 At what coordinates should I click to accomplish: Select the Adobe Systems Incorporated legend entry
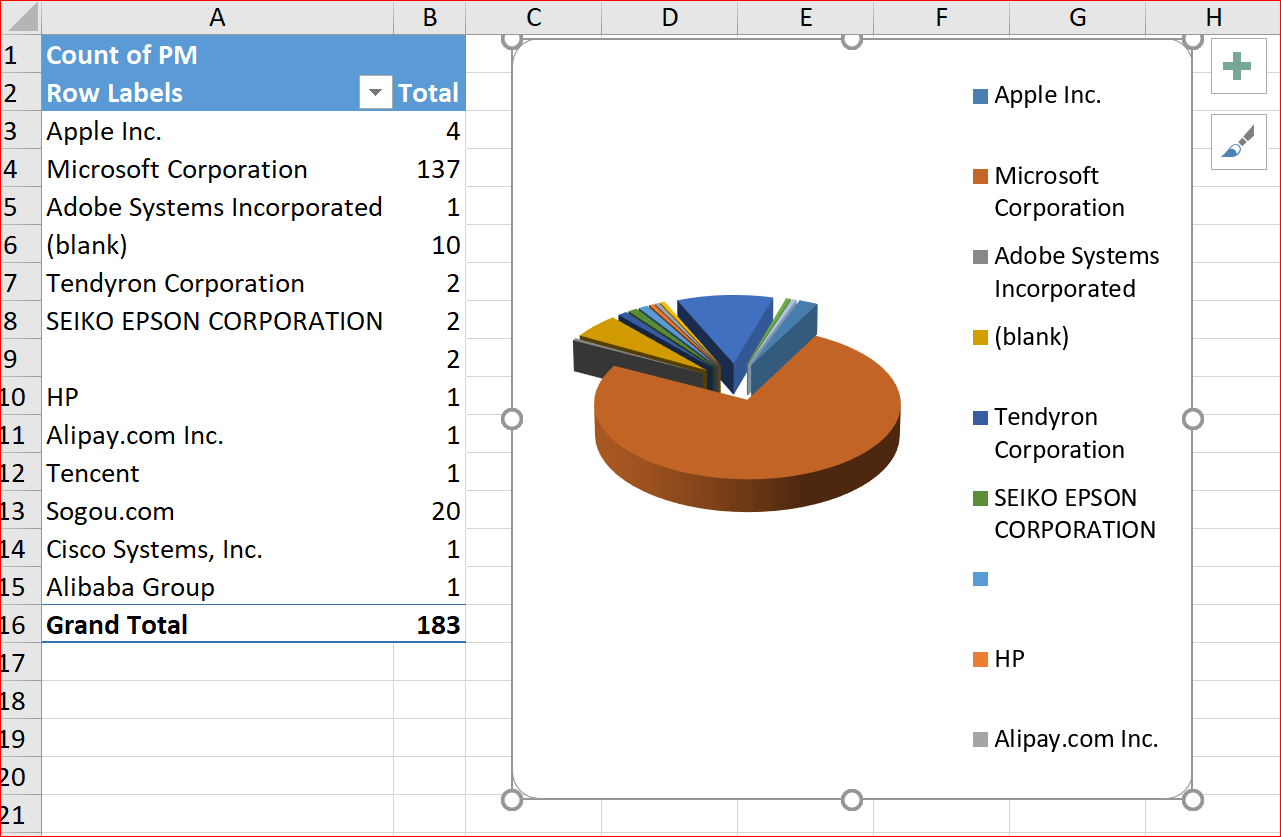point(1066,272)
